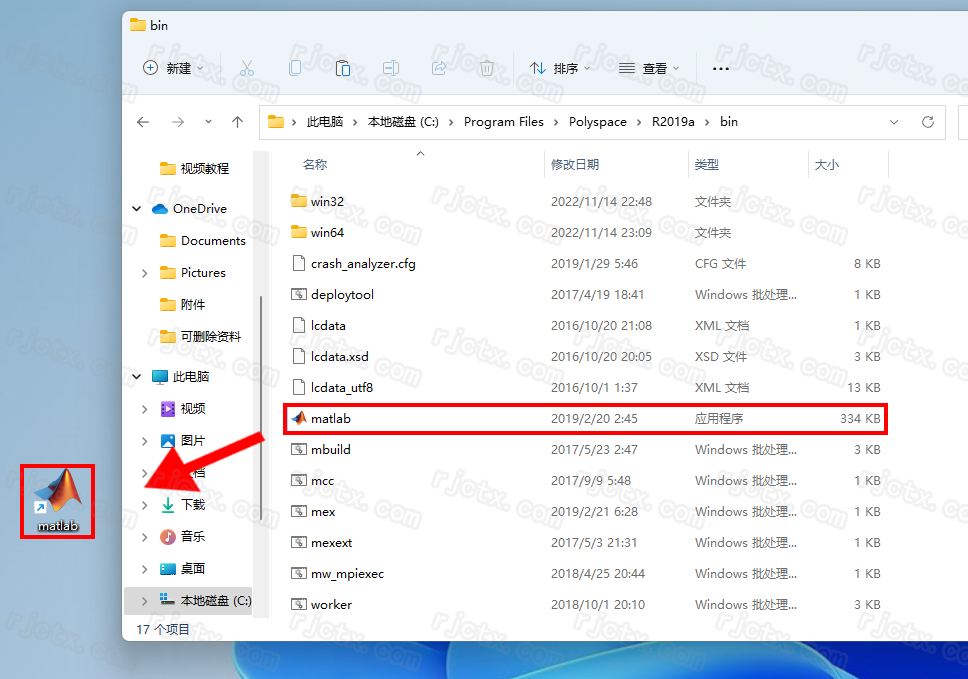Image resolution: width=968 pixels, height=679 pixels.
Task: Open the 新建 (New) dropdown menu
Action: point(173,68)
